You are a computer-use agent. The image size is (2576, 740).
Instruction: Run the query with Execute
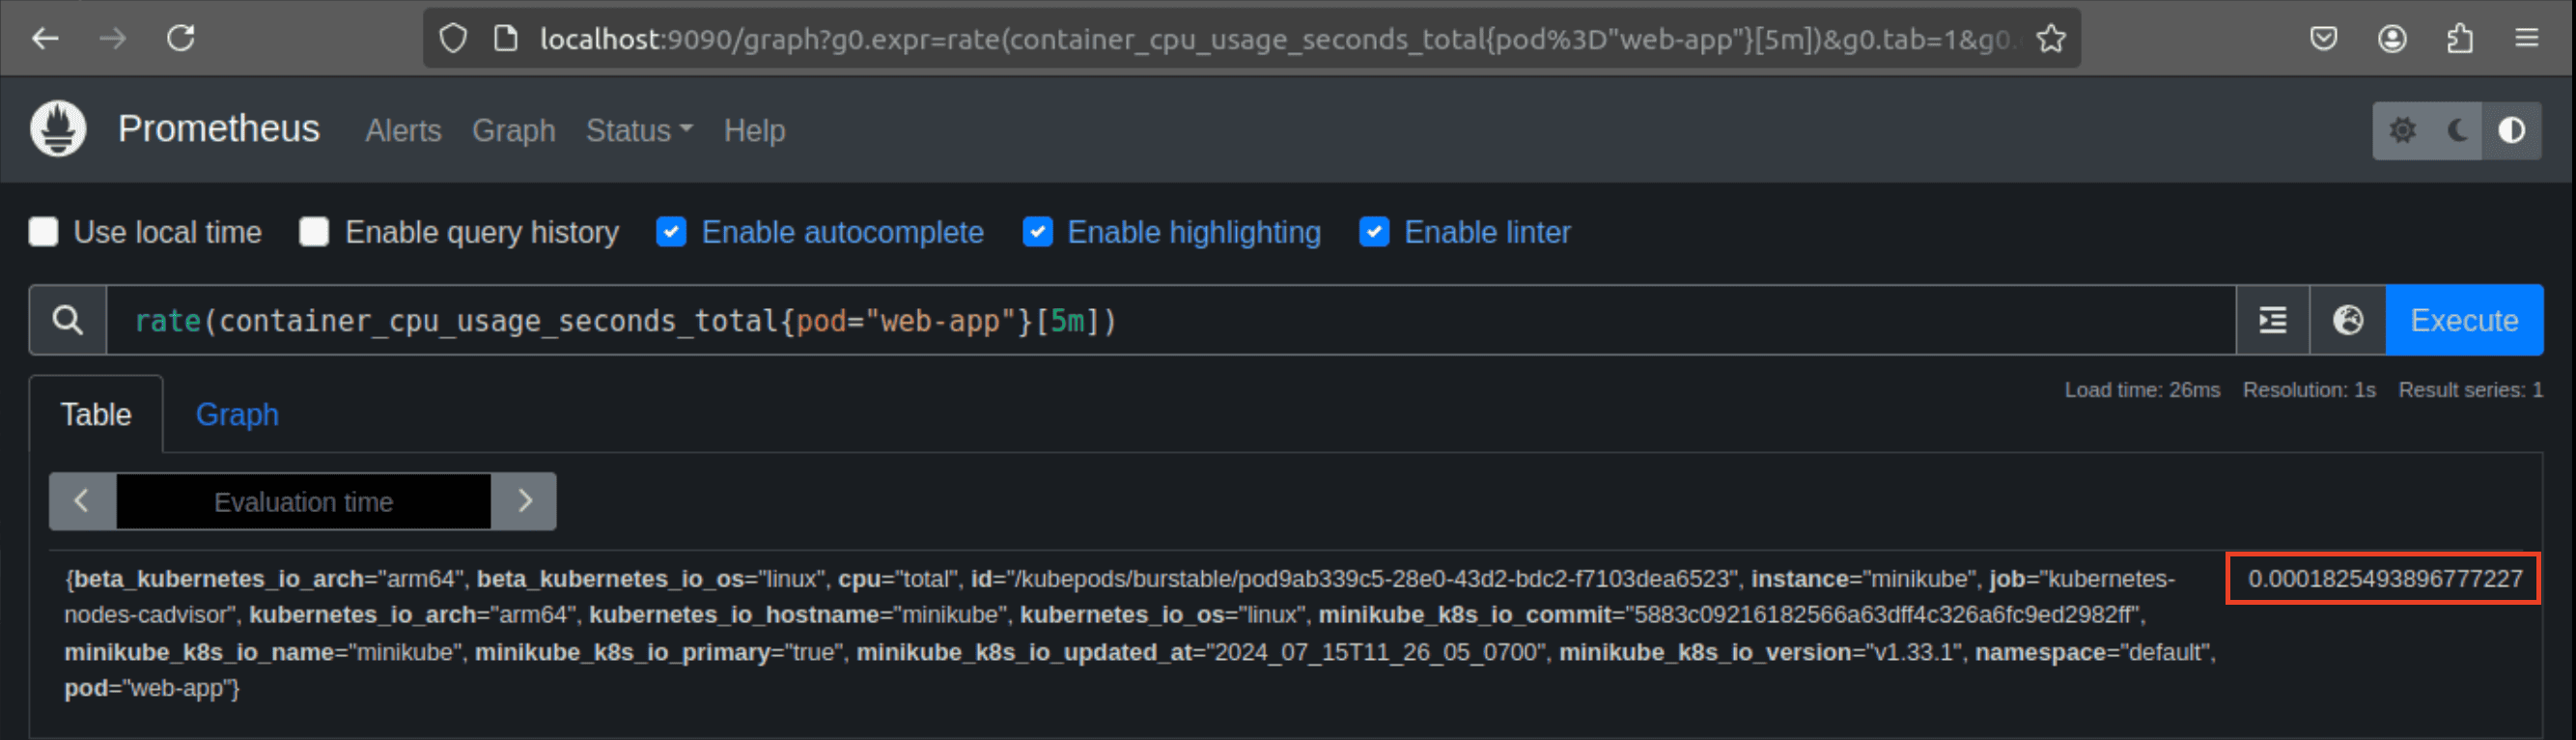point(2463,320)
